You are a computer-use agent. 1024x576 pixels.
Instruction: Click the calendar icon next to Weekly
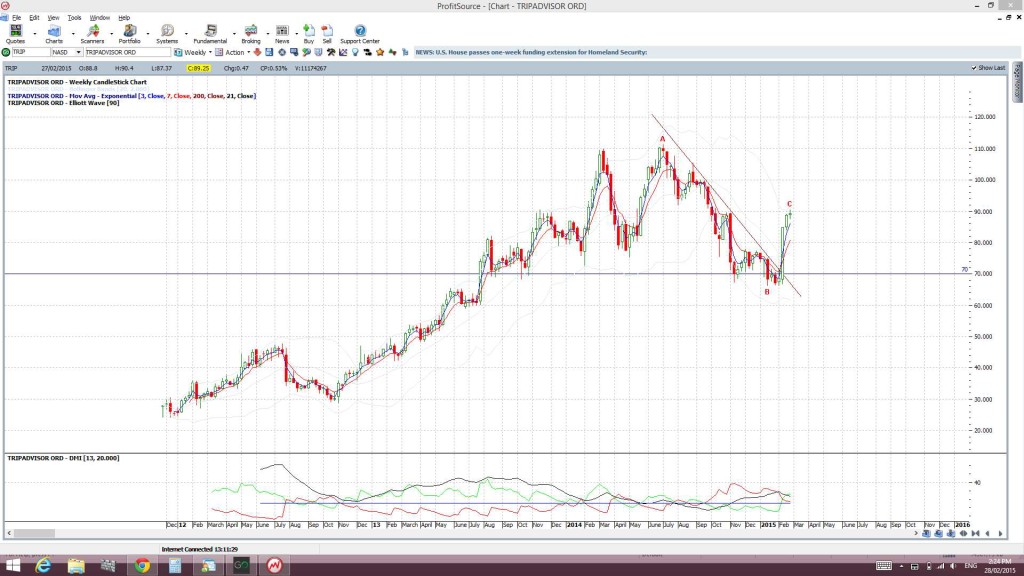[x=178, y=52]
